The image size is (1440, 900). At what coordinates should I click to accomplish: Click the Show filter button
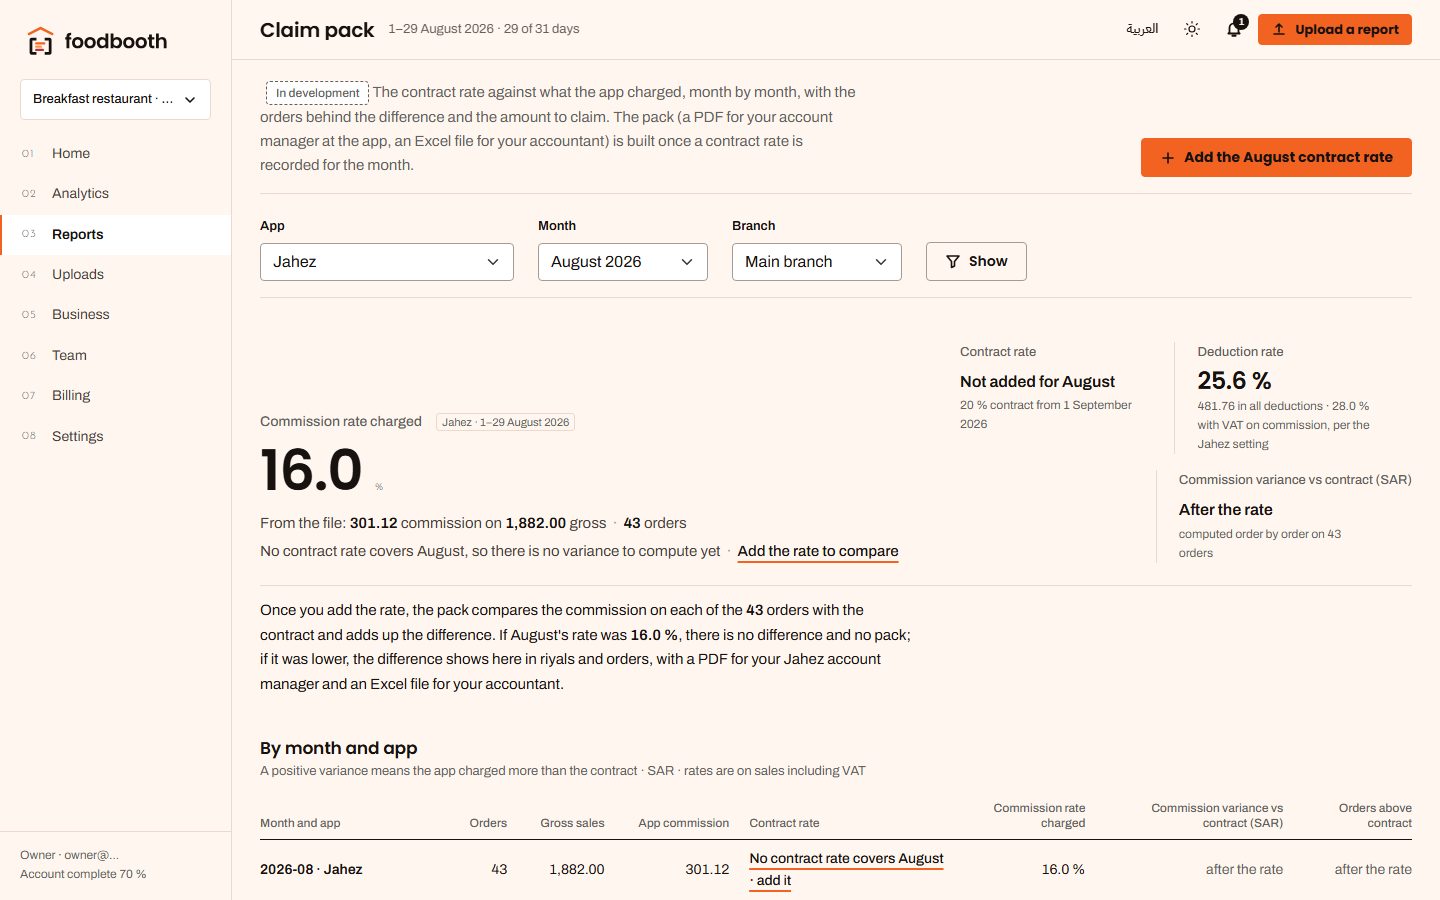click(x=976, y=261)
